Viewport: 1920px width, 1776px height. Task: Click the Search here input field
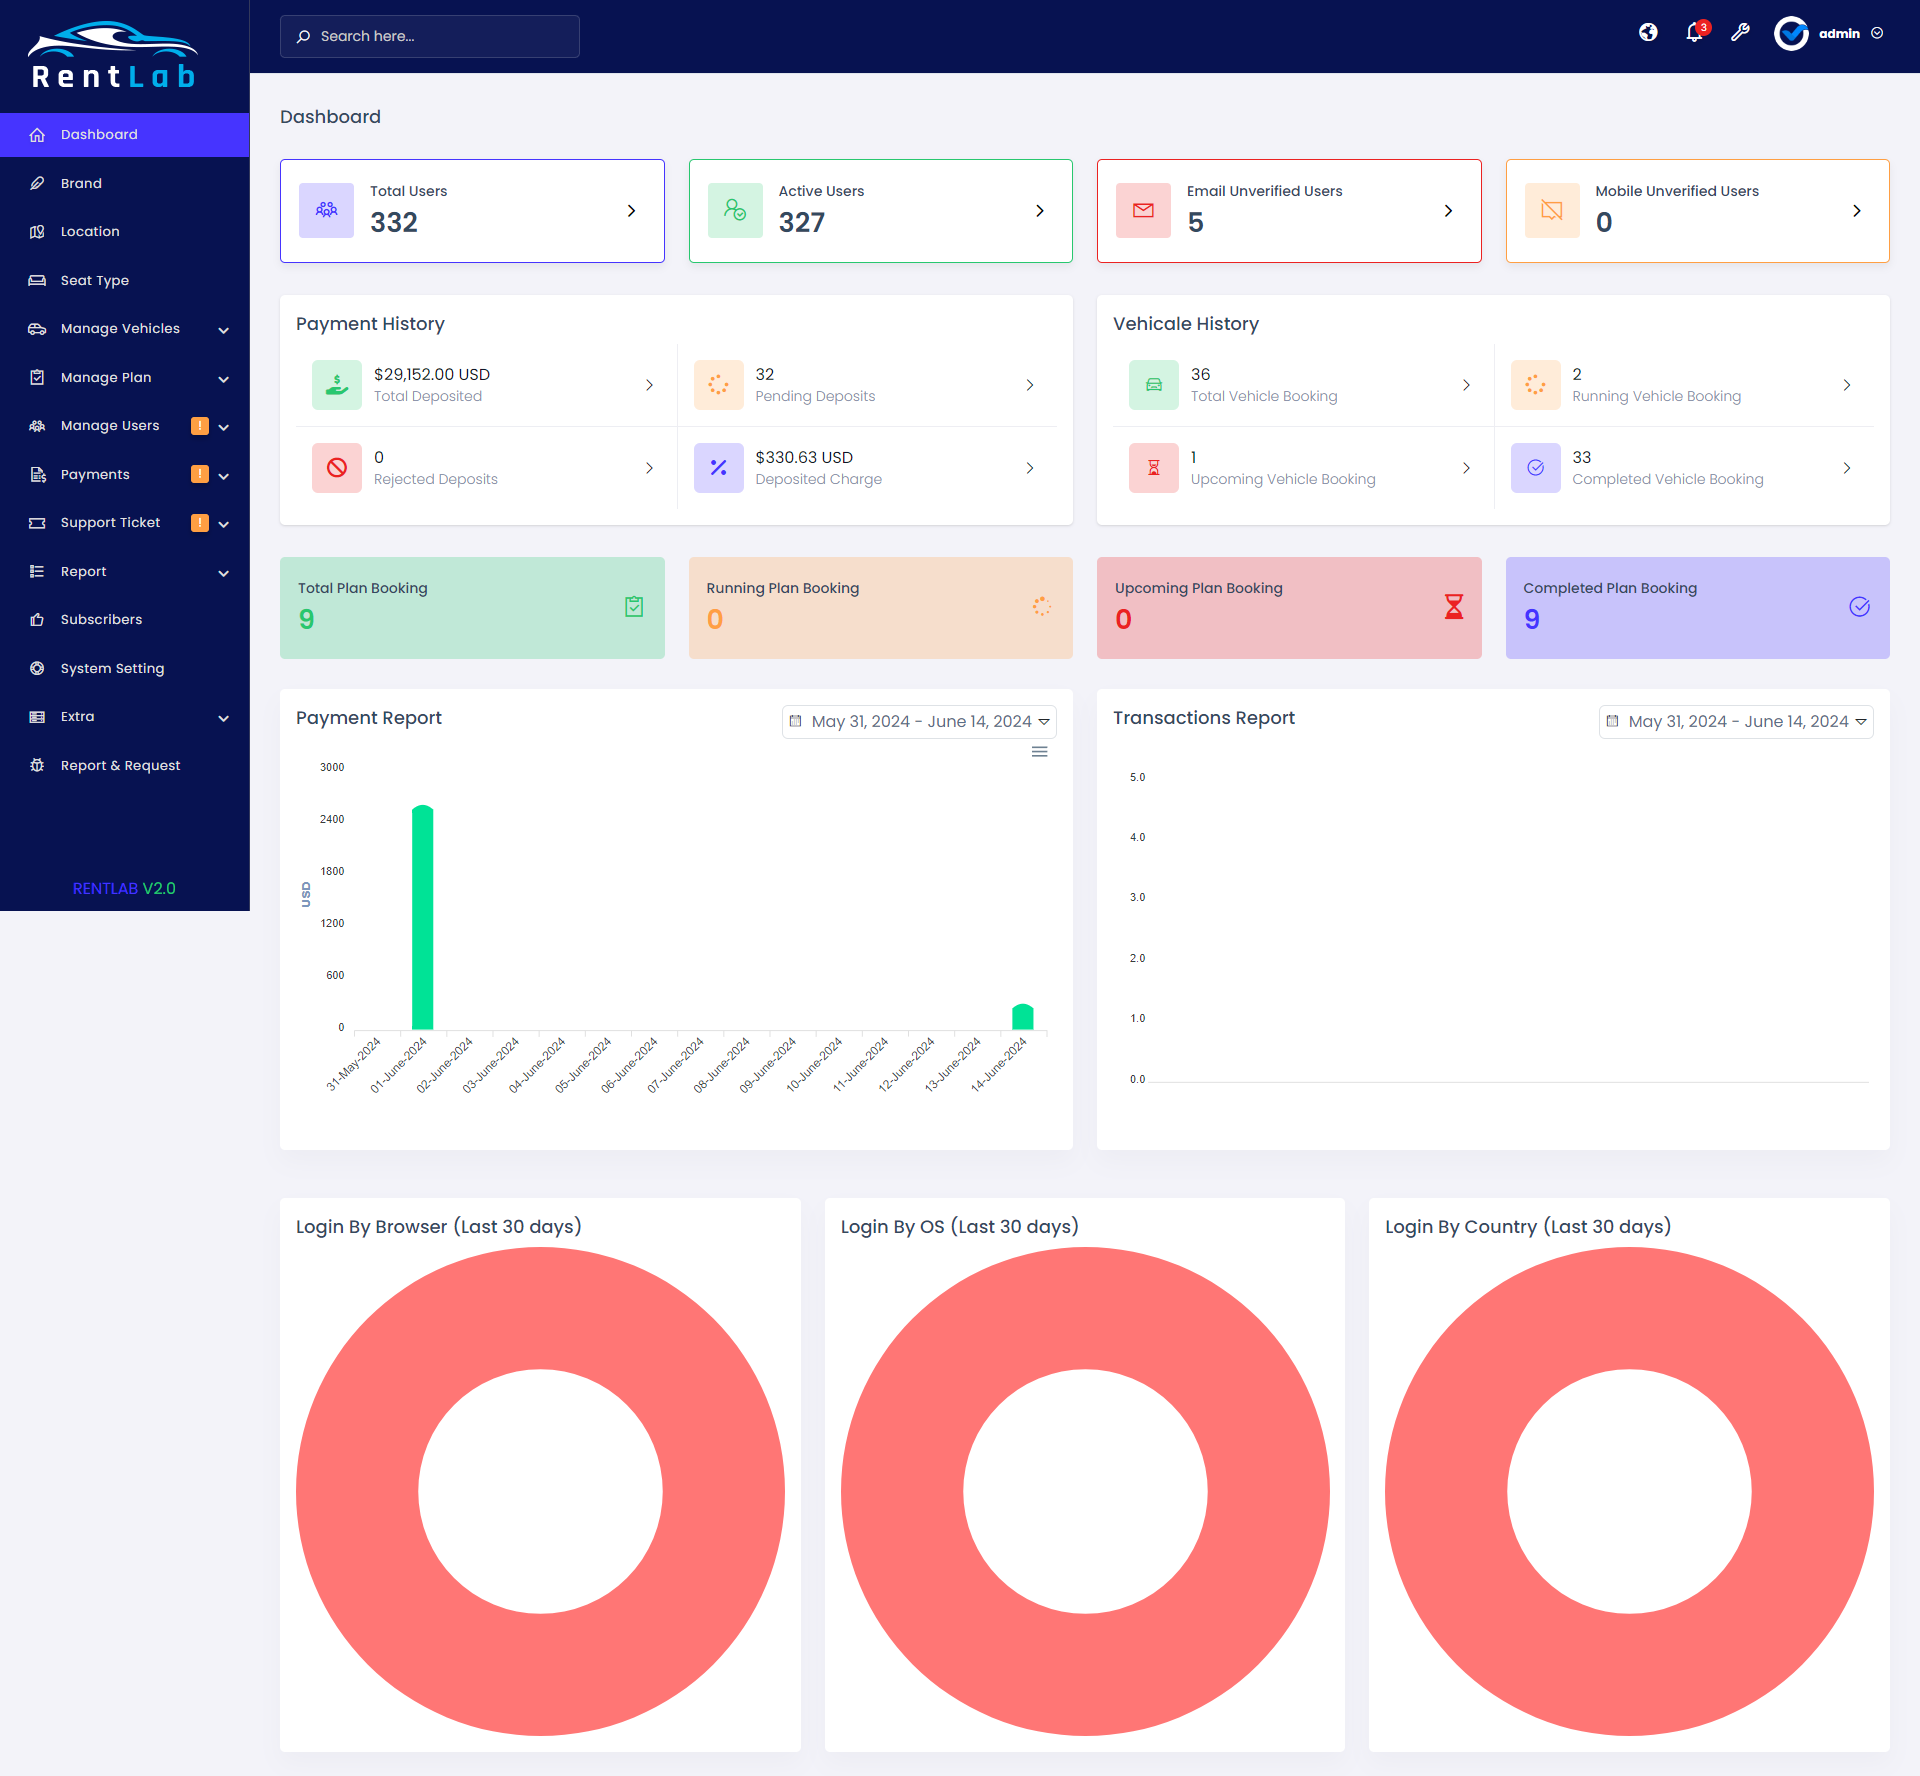coord(430,37)
